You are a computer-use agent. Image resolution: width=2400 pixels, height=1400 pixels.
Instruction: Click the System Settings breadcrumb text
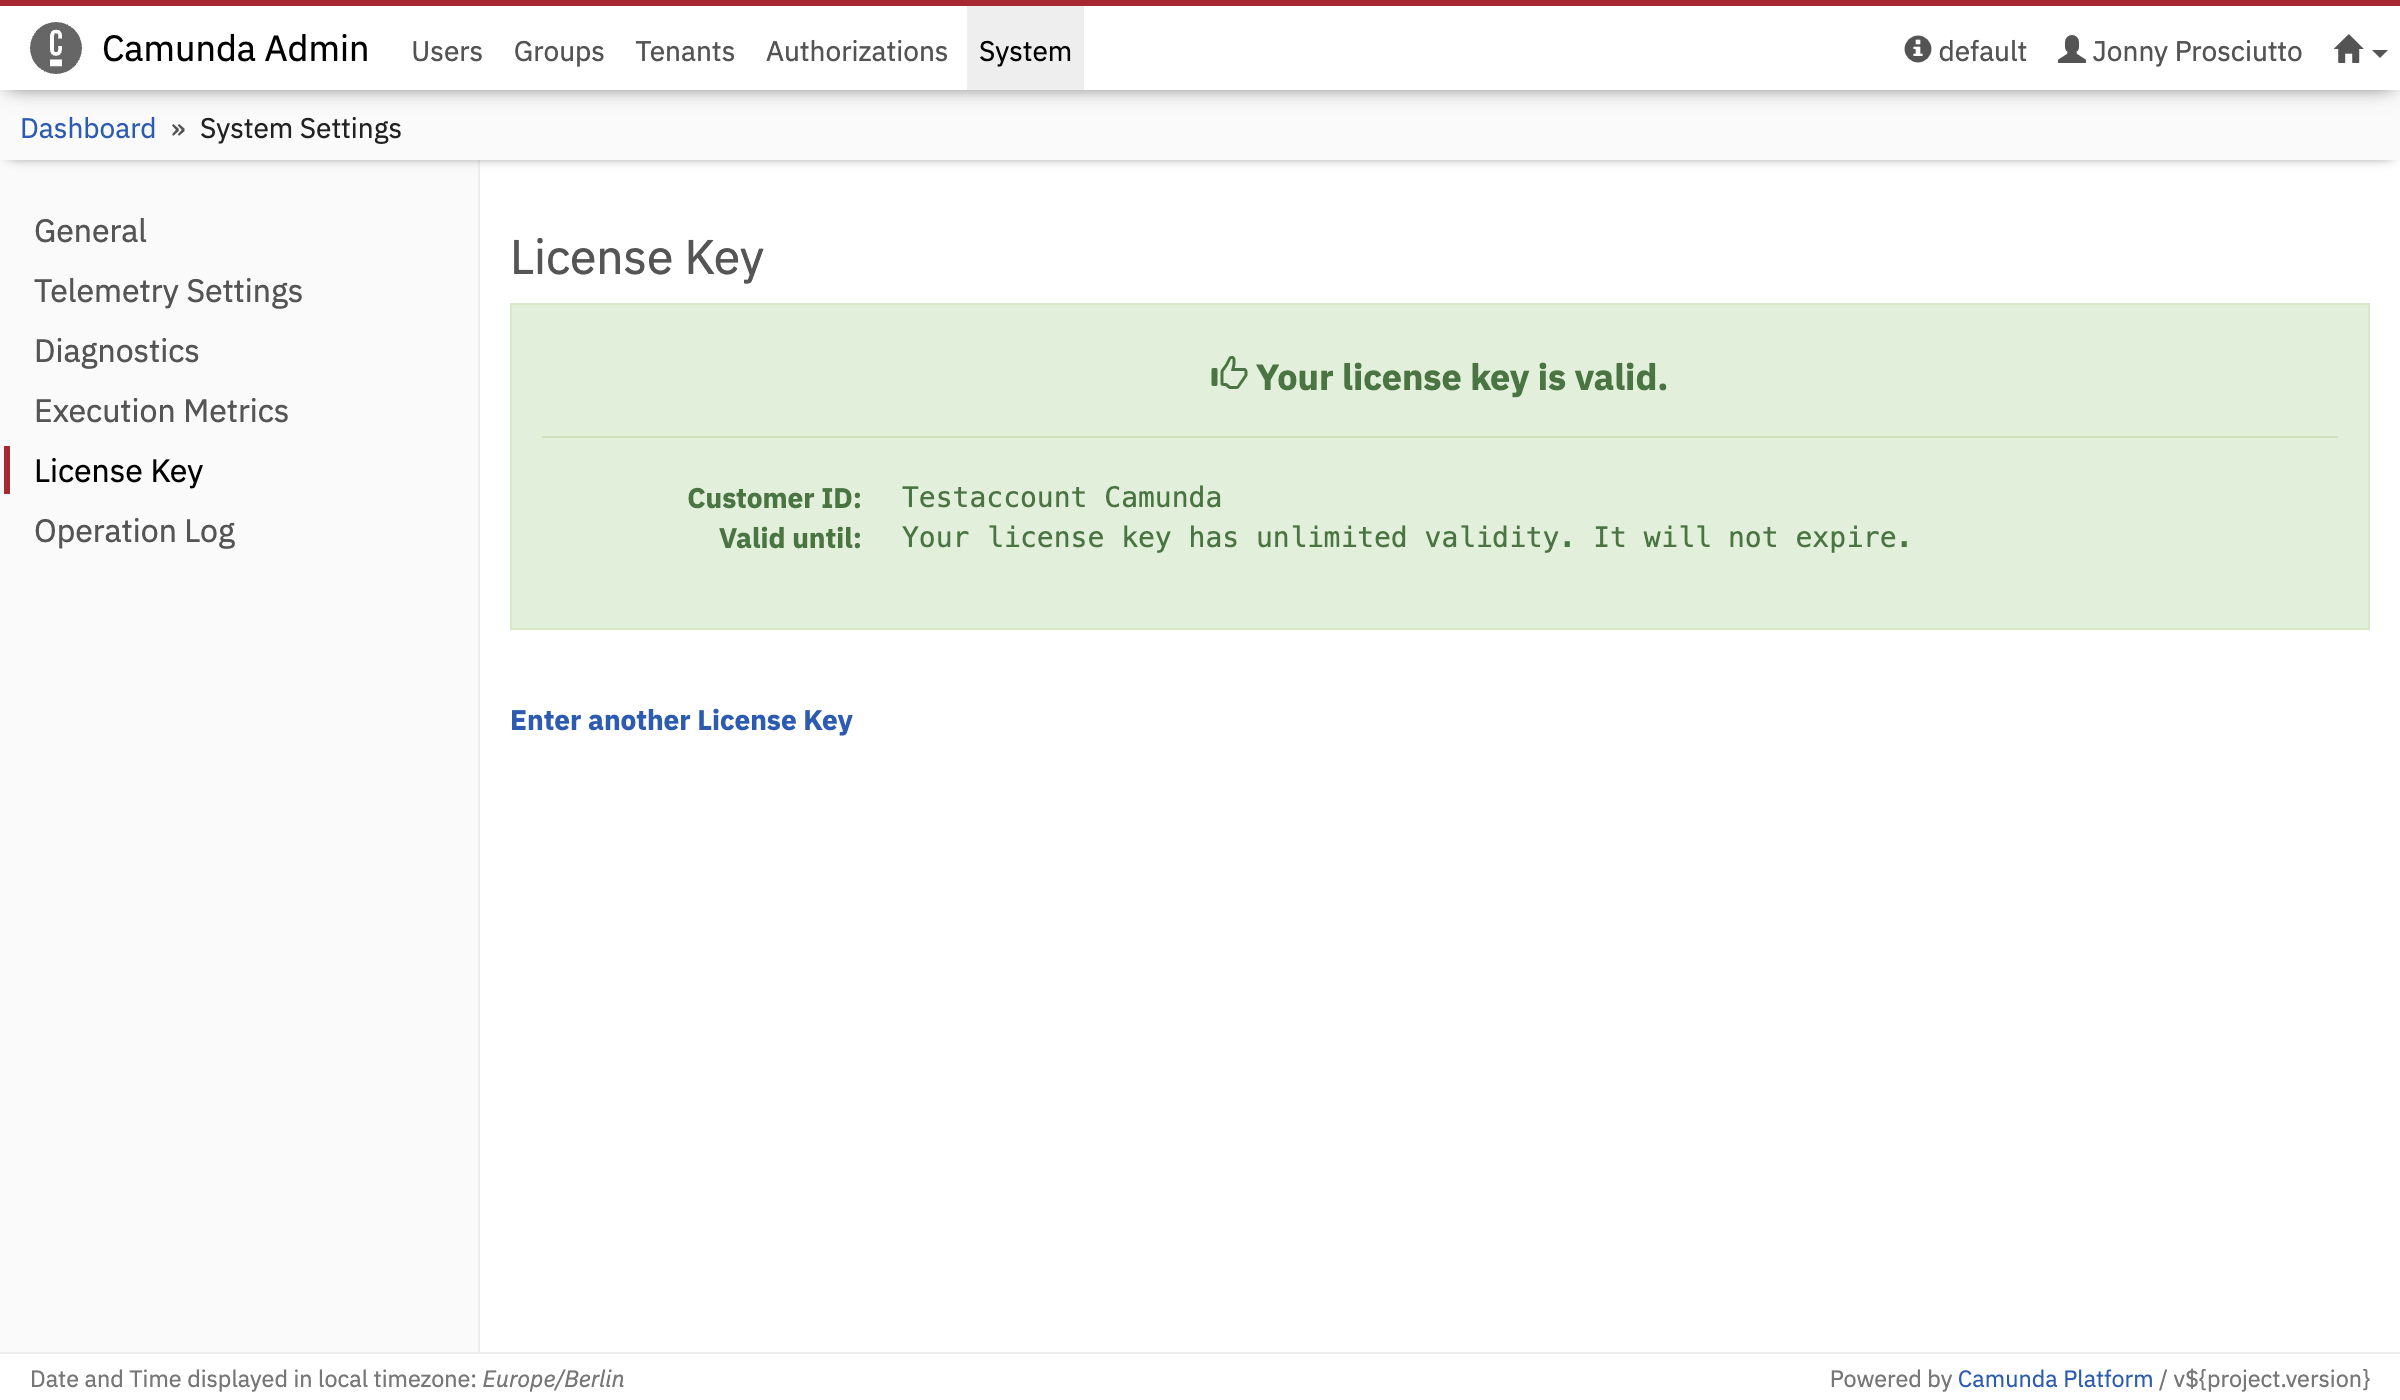[x=301, y=129]
